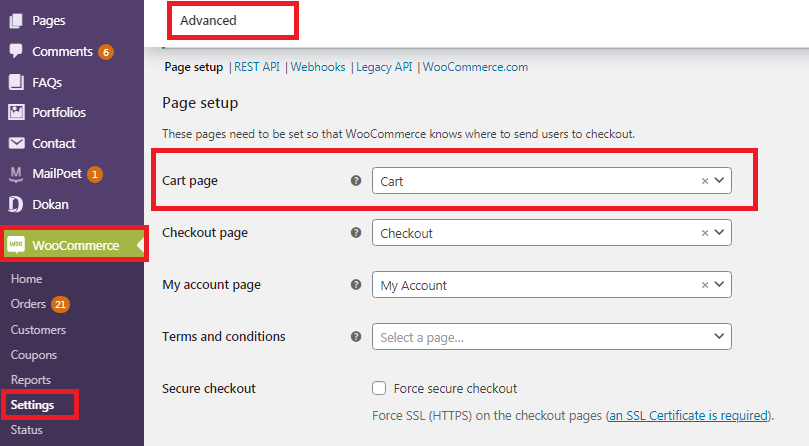This screenshot has height=446, width=809.
Task: Open the WooCommerce.com section
Action: (x=475, y=67)
